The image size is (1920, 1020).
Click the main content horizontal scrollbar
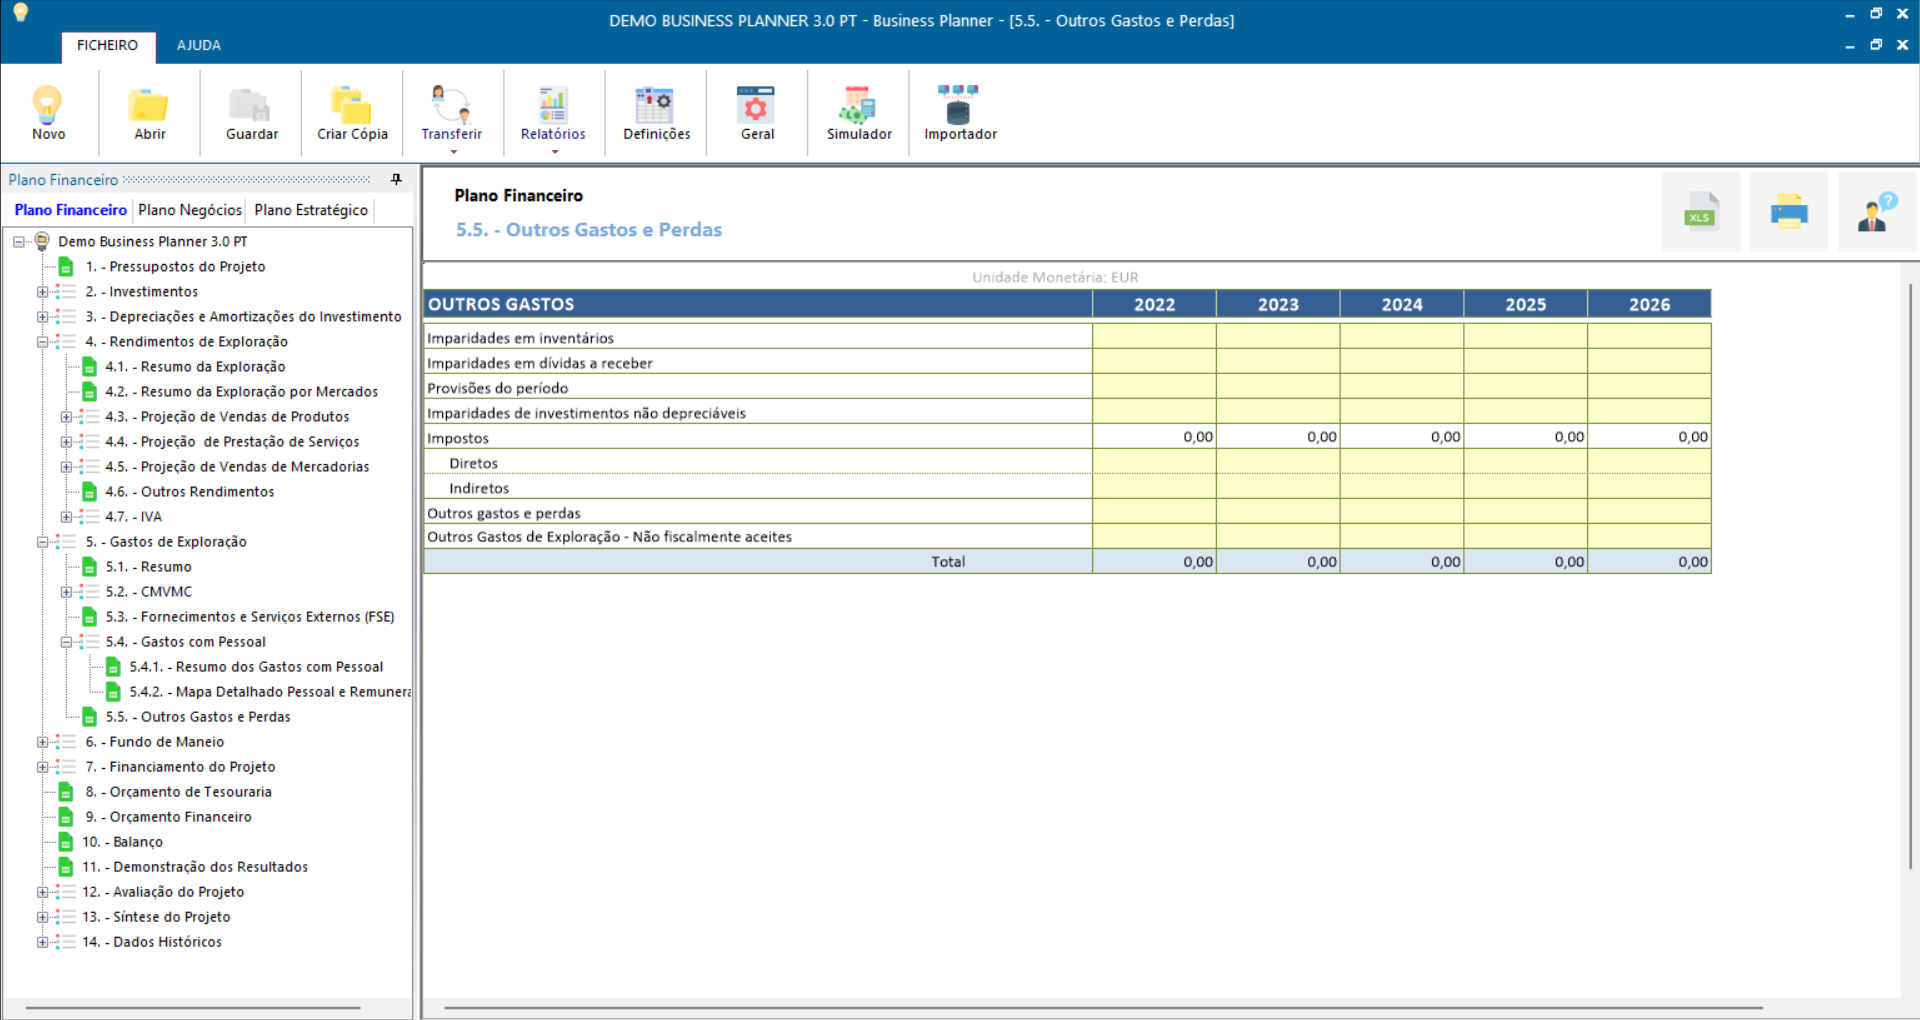point(1103,1008)
